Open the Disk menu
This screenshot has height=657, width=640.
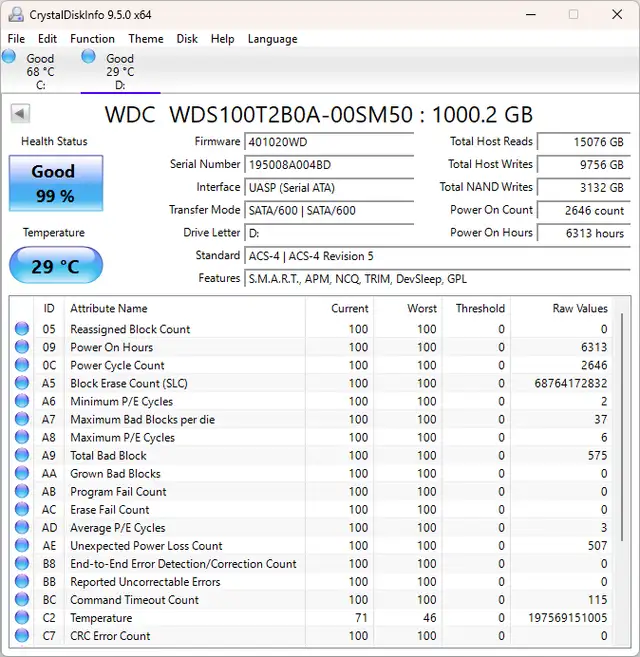pos(187,39)
